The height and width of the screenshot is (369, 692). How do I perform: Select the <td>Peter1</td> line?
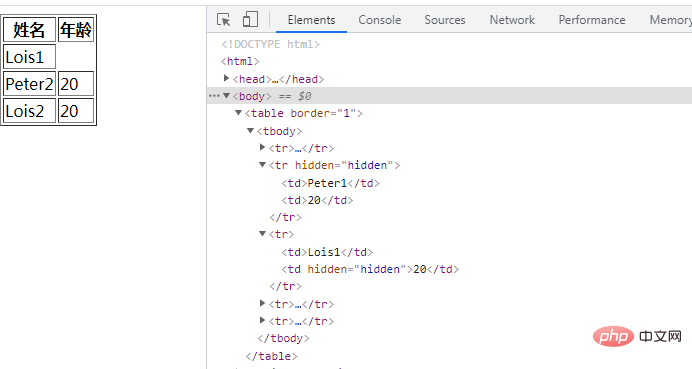[x=331, y=183]
